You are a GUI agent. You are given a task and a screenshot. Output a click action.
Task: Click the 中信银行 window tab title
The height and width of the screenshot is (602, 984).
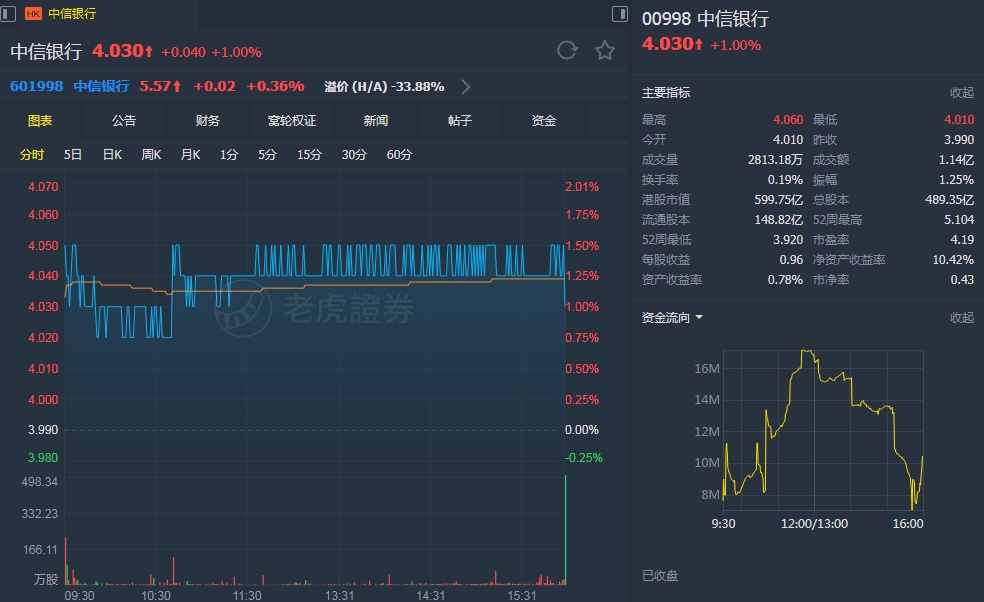coord(72,14)
